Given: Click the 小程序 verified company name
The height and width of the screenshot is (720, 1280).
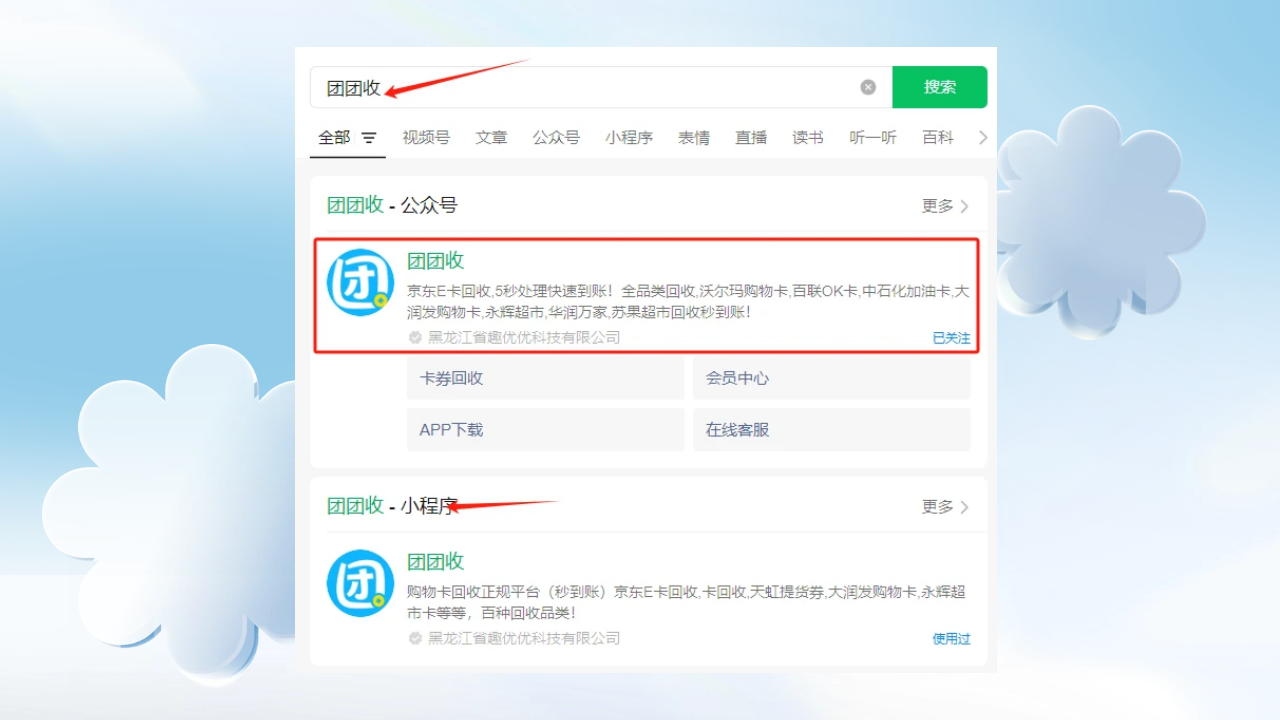Looking at the screenshot, I should click(x=524, y=638).
